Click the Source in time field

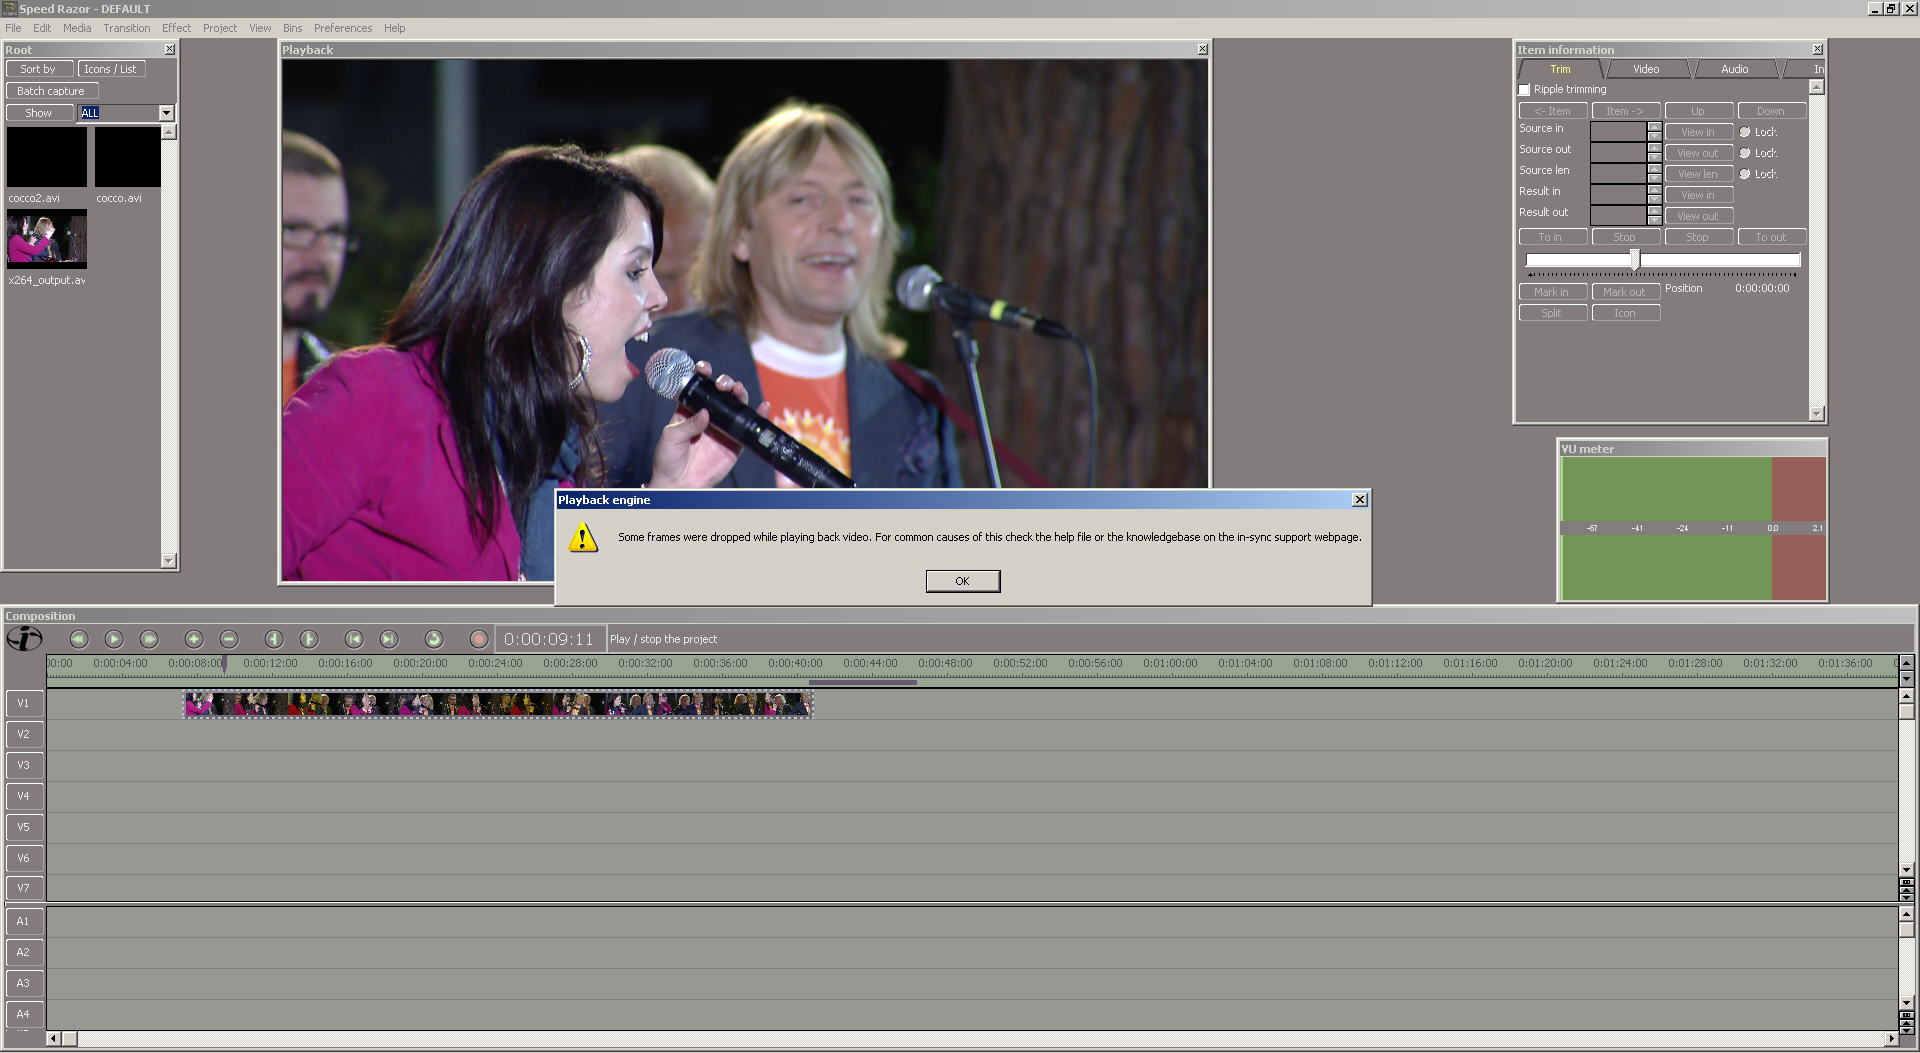pyautogui.click(x=1618, y=131)
